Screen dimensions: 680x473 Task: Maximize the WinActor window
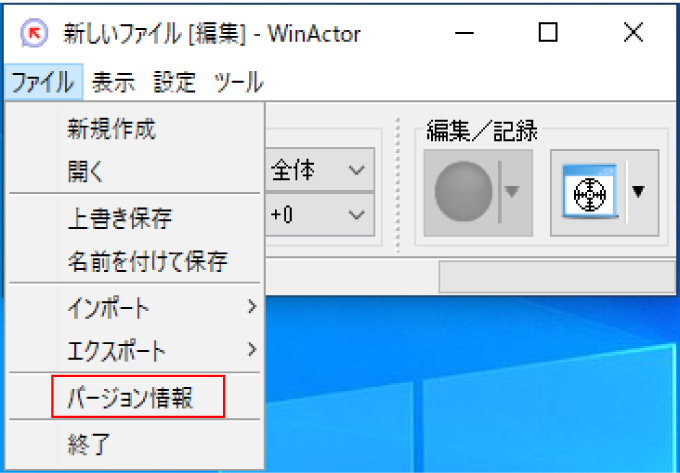pos(548,33)
